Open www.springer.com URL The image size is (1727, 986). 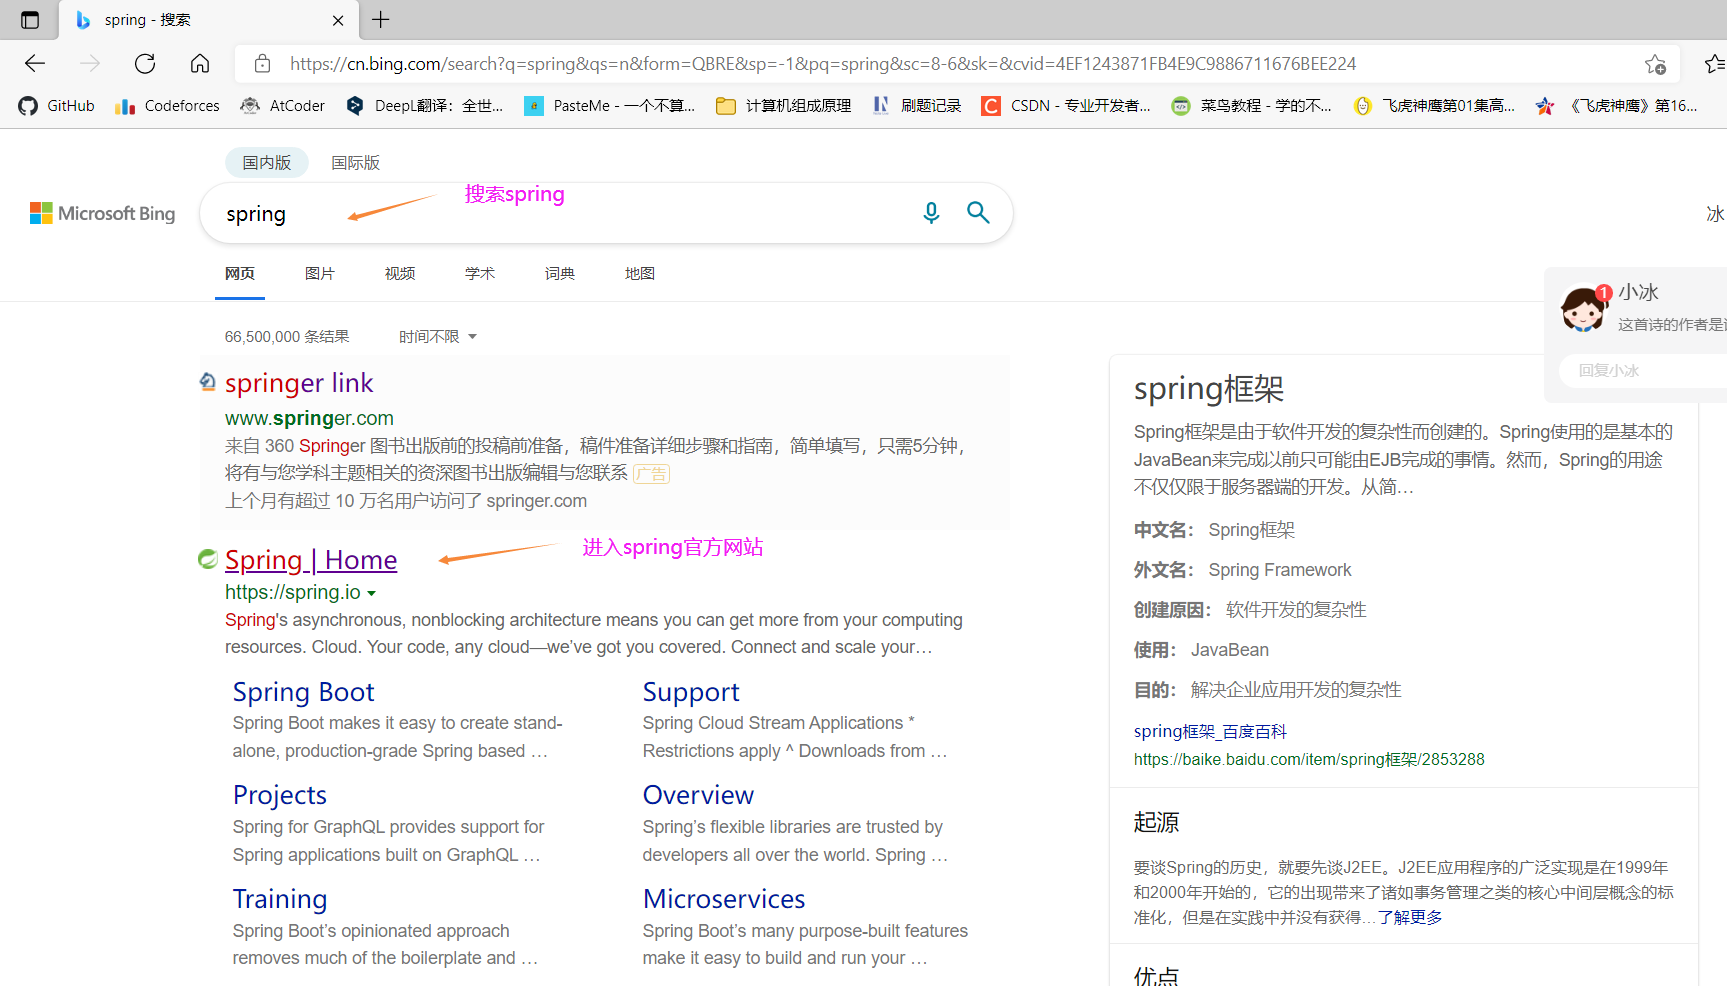click(x=309, y=418)
